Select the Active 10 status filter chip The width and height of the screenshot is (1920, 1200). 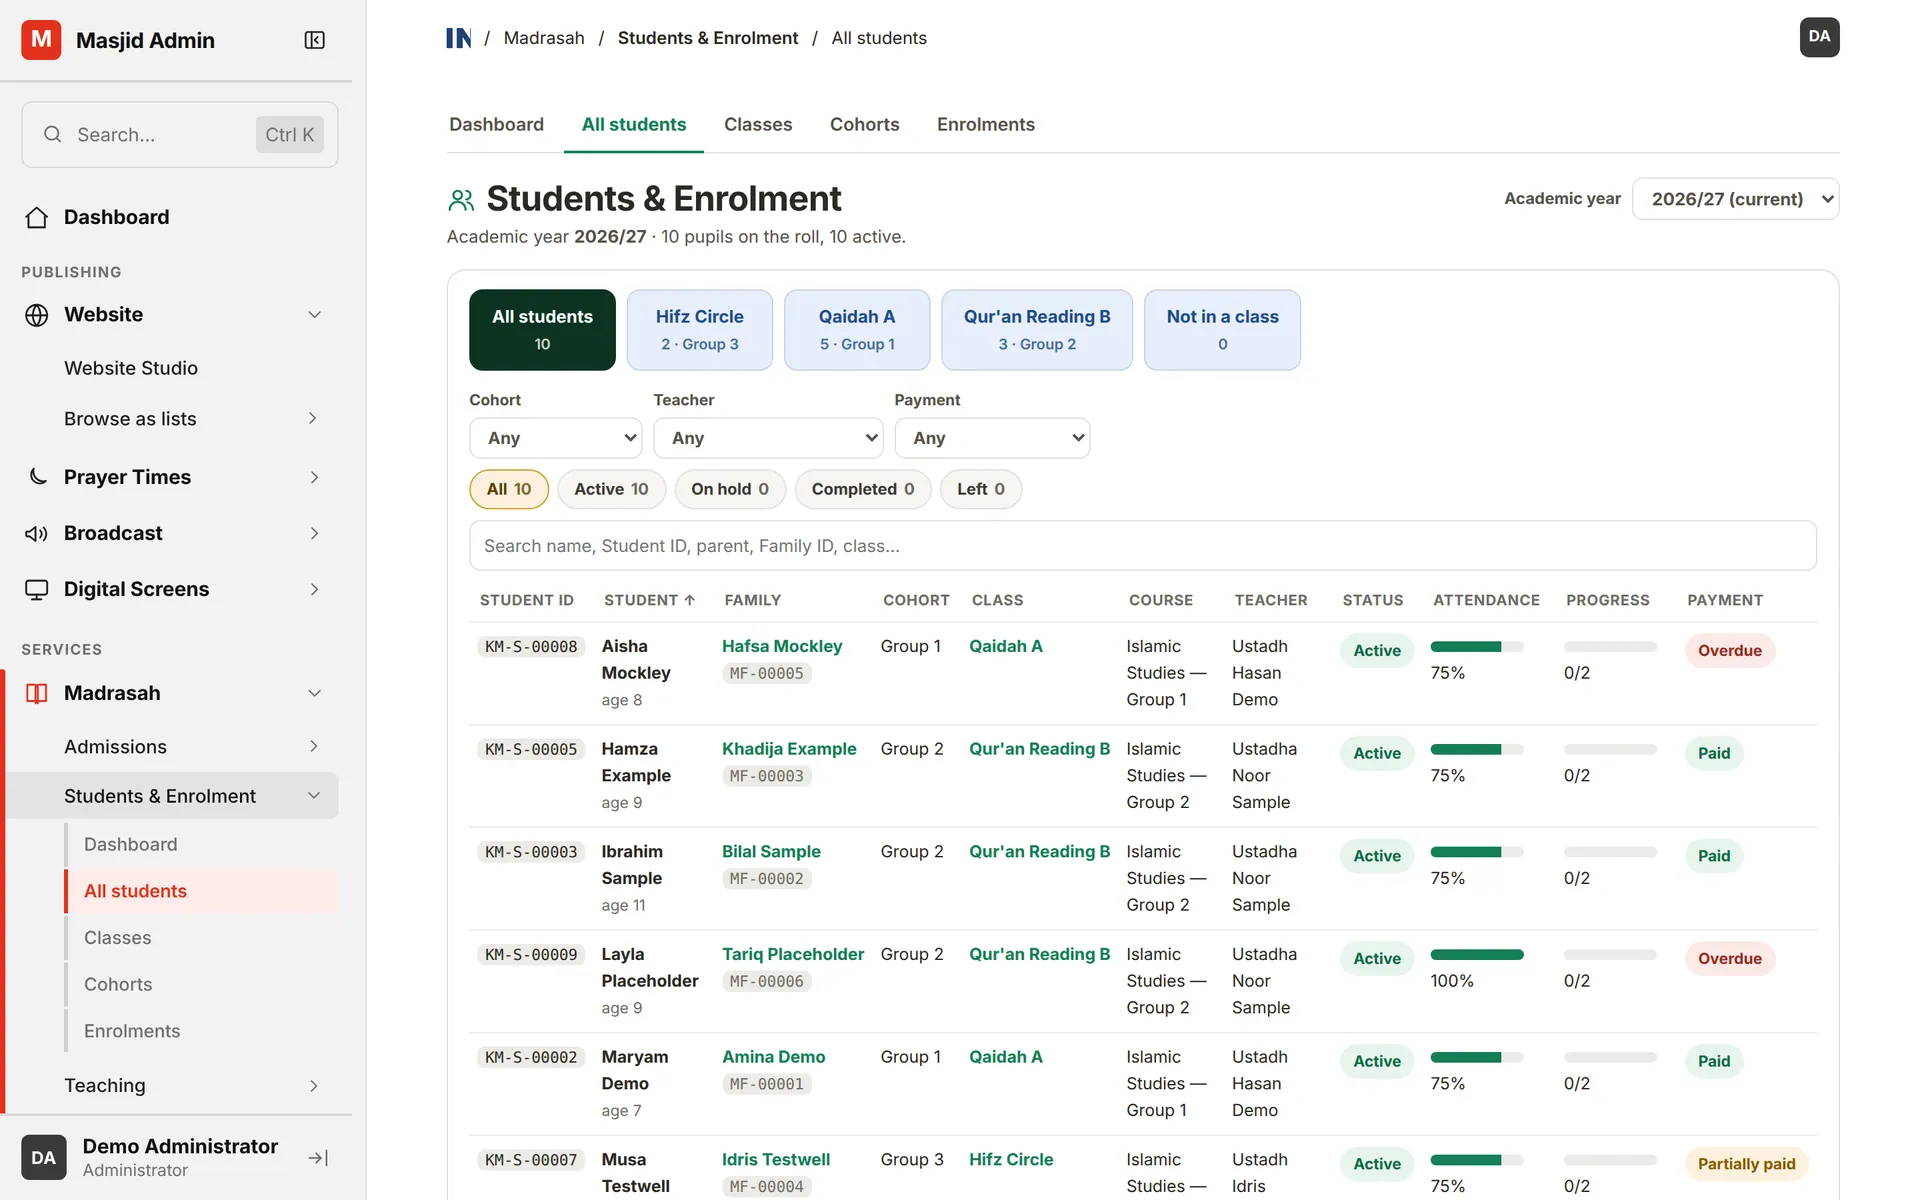tap(611, 489)
